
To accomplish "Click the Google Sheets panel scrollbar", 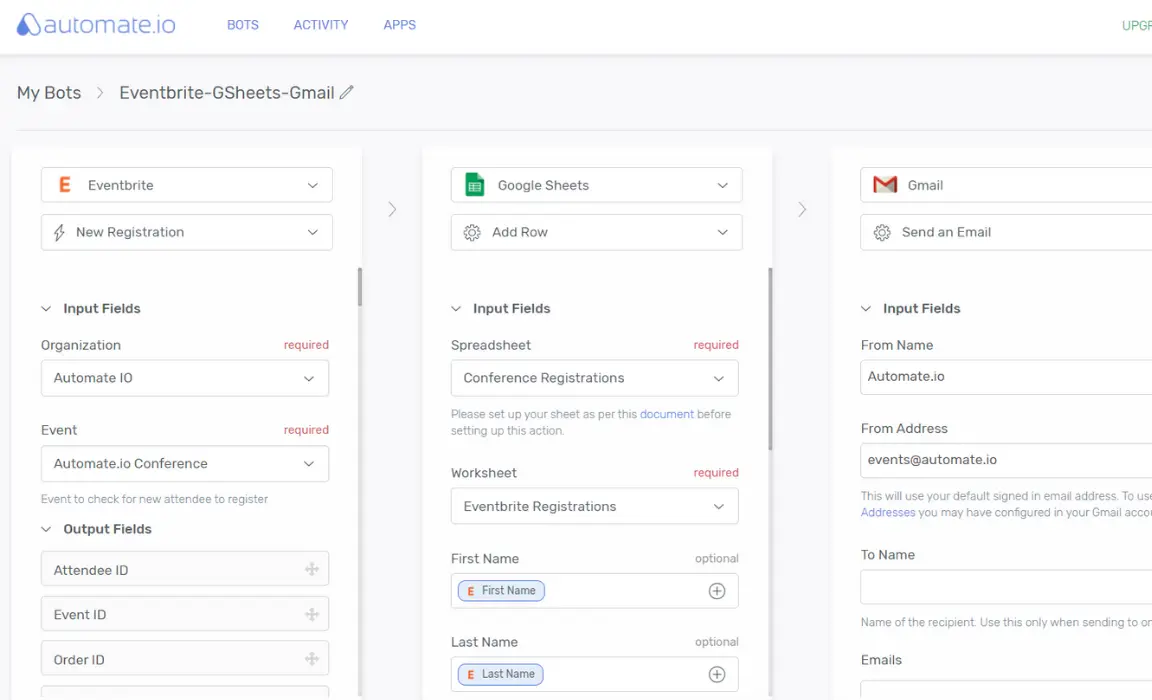I will coord(770,358).
